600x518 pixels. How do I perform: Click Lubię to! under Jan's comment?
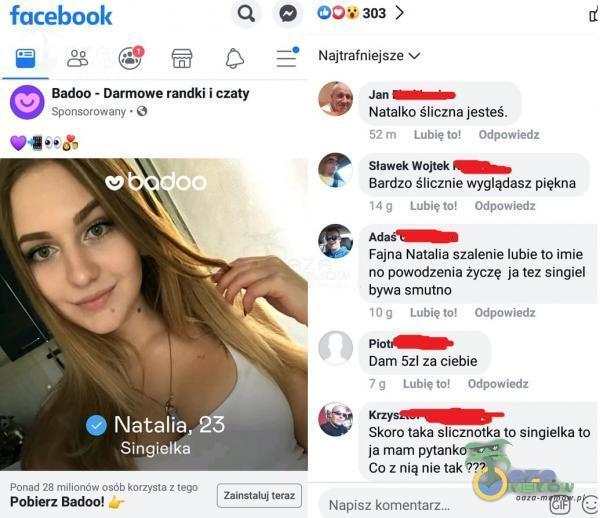(437, 135)
